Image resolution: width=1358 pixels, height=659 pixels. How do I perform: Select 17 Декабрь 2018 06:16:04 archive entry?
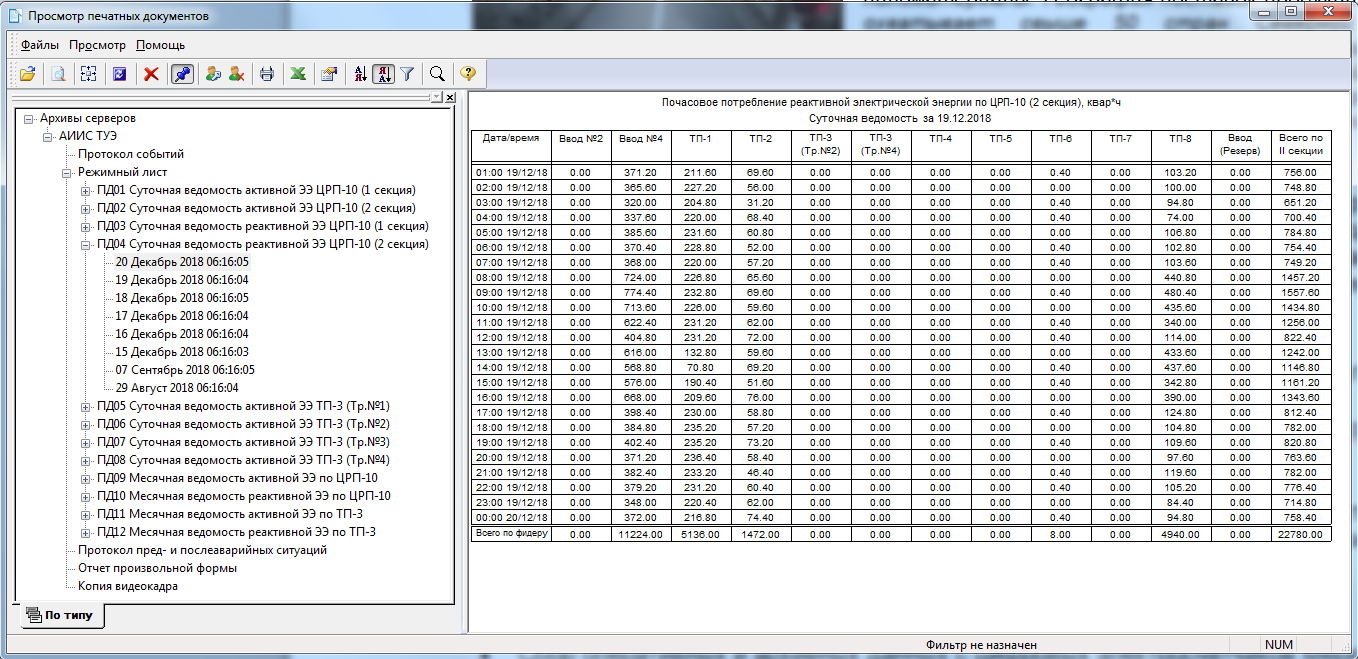[x=182, y=316]
